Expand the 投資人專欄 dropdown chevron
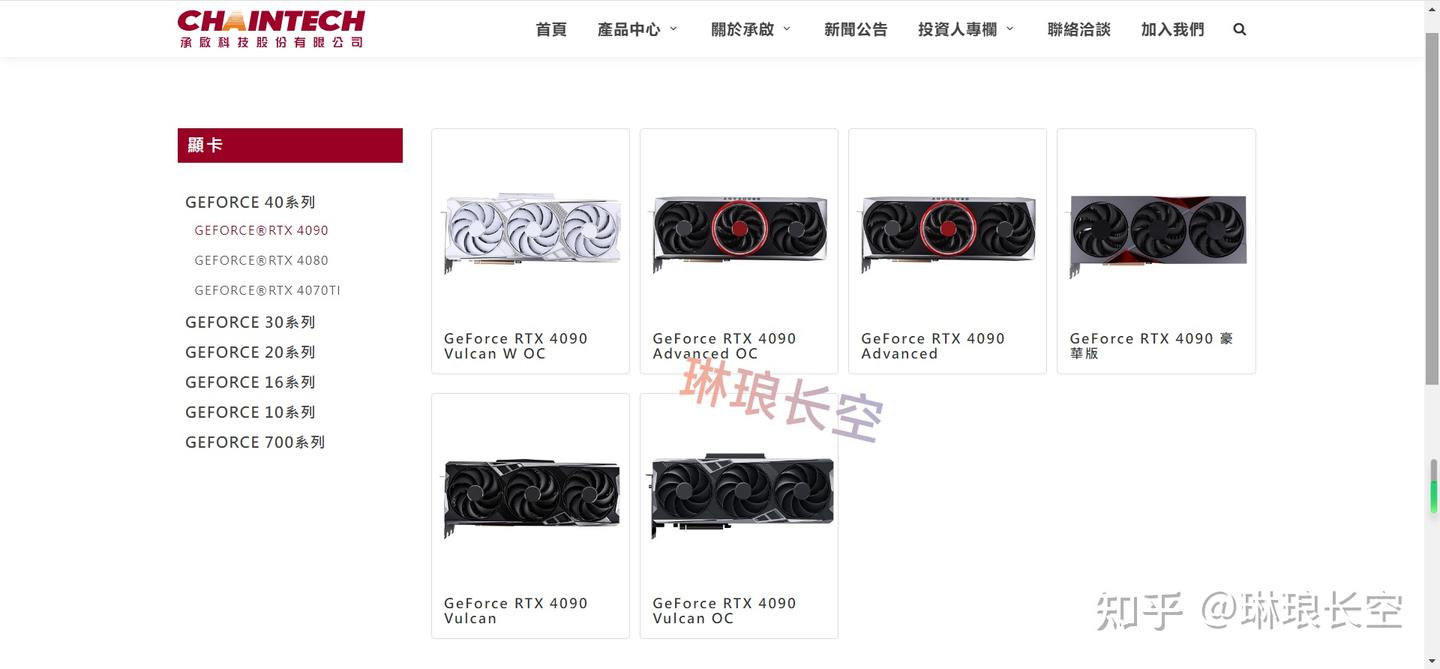This screenshot has height=669, width=1440. point(1010,29)
